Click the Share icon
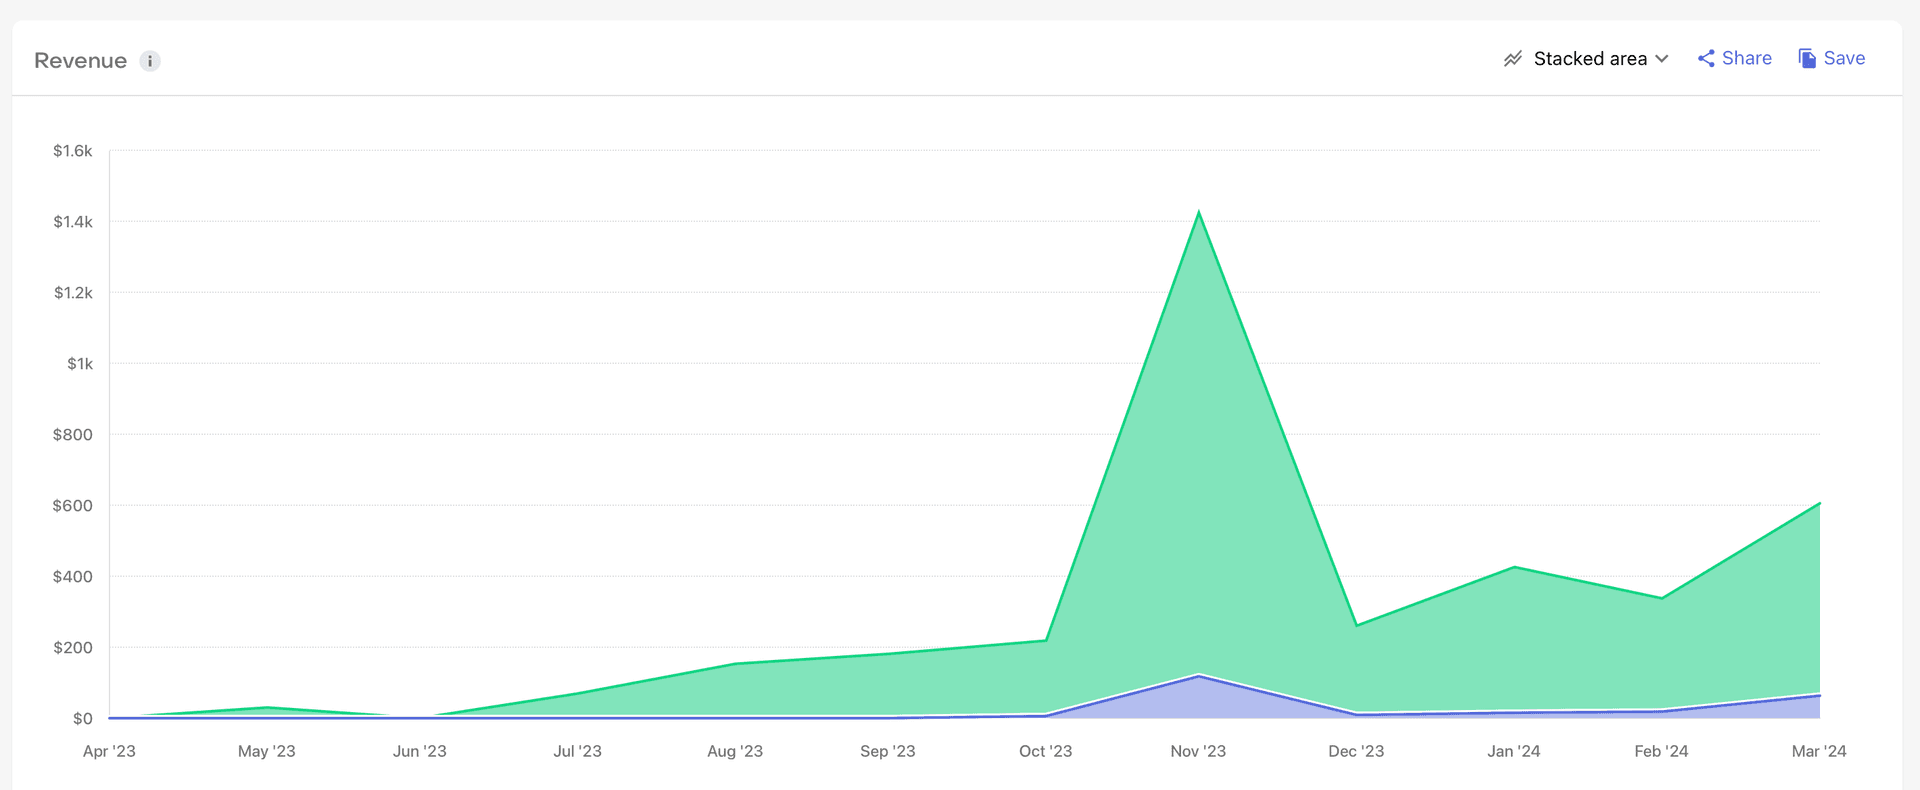 (x=1706, y=59)
